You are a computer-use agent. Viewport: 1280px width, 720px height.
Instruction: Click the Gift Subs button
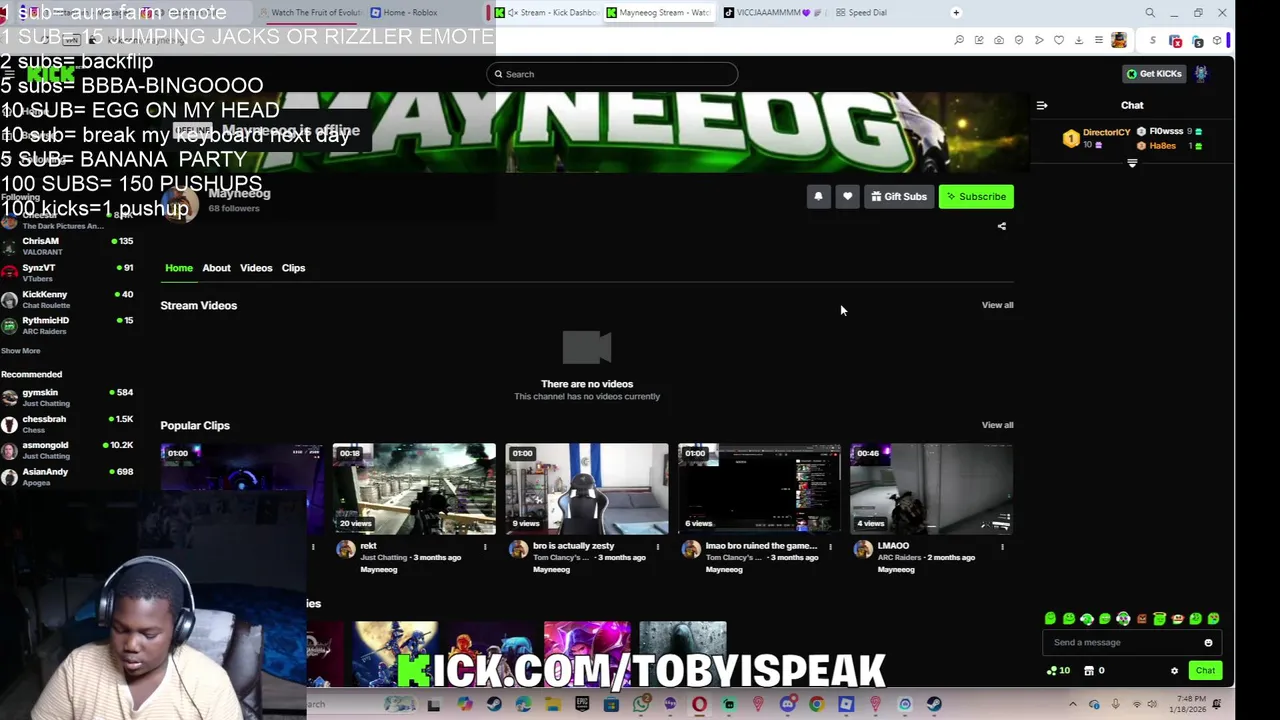pos(899,197)
